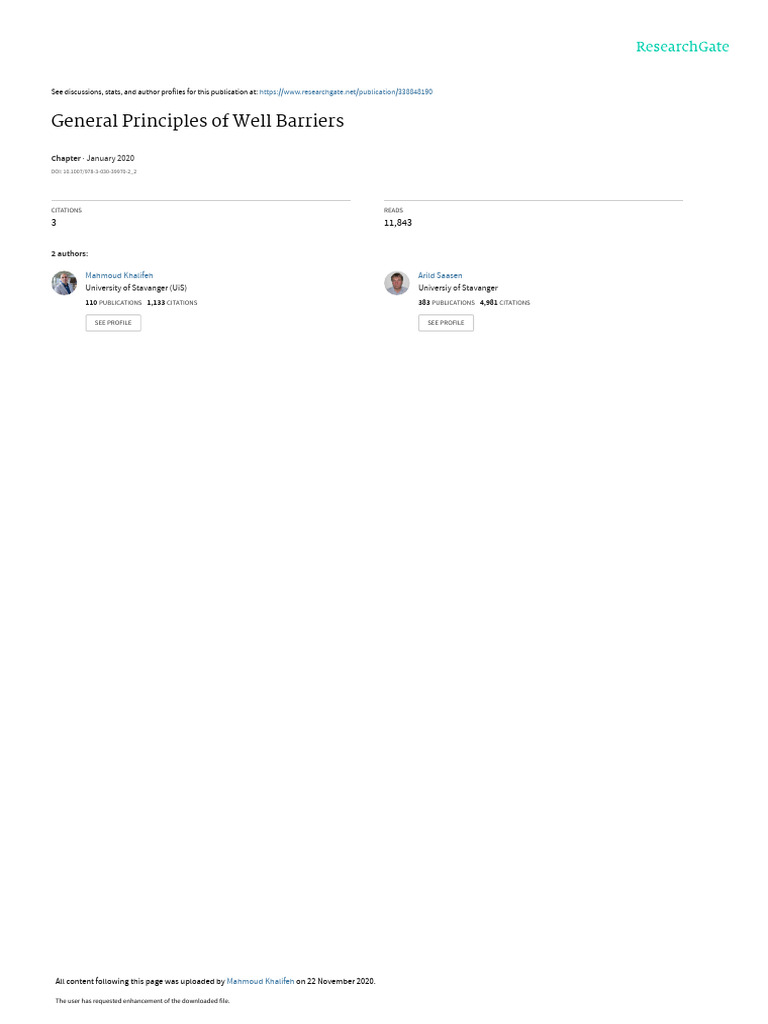Viewport: 768px width, 1024px height.
Task: Click University of Stavanger (UiS) affiliation
Action: coord(136,288)
